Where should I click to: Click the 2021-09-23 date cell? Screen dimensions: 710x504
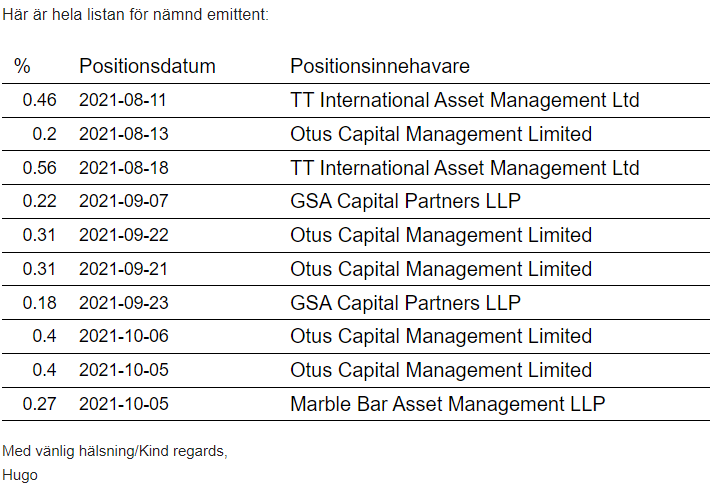tap(124, 302)
